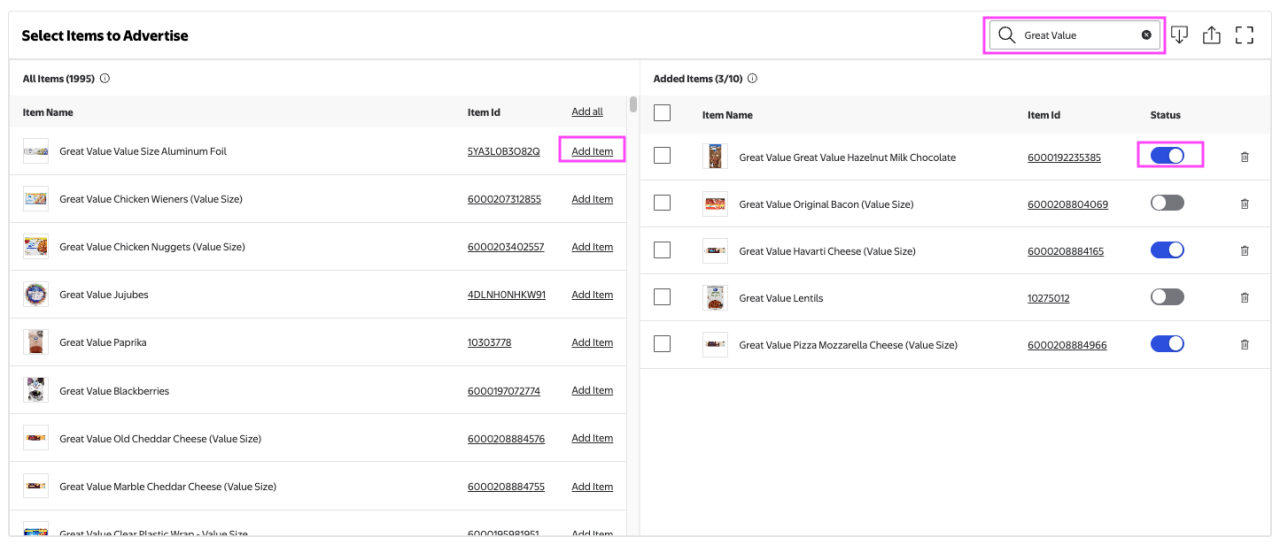Open info icon next to Added Items

(x=752, y=78)
